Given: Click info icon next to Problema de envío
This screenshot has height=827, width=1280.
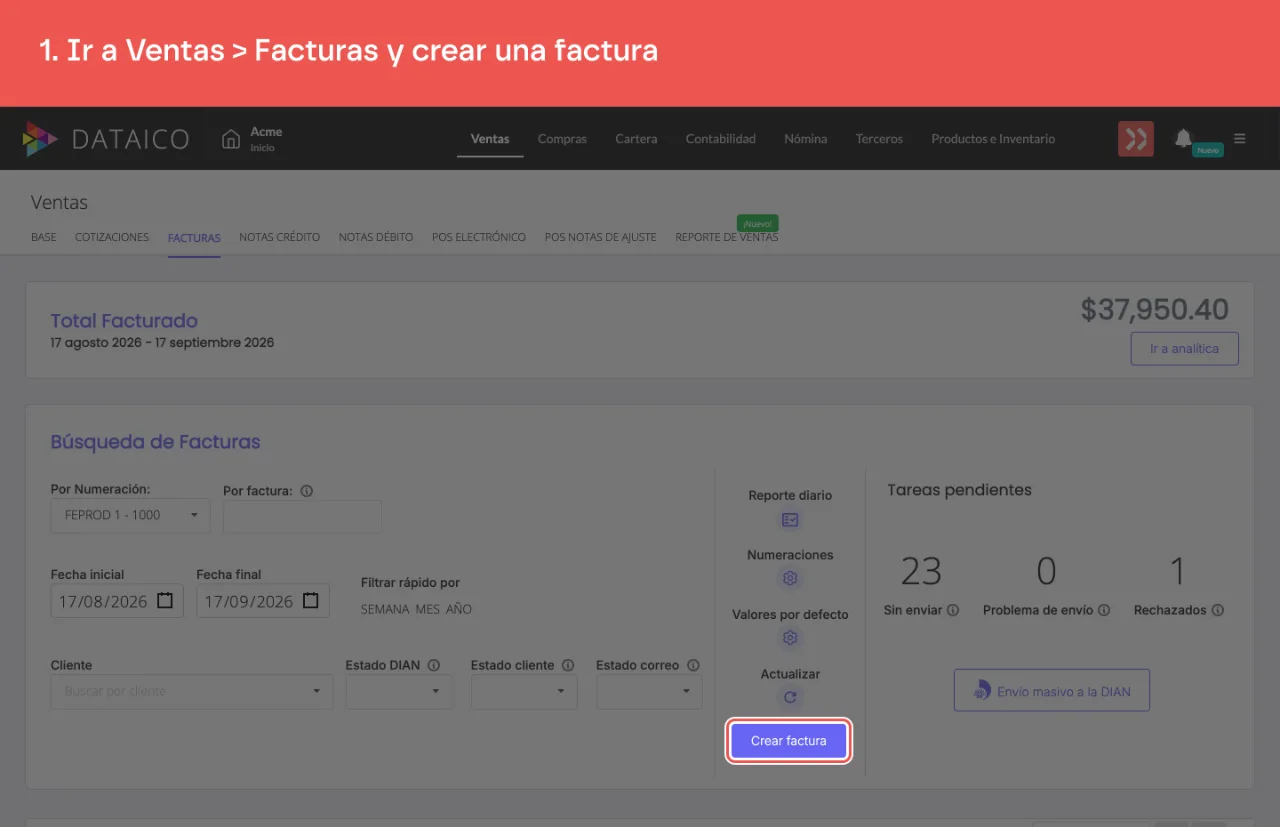Looking at the screenshot, I should tap(1104, 610).
